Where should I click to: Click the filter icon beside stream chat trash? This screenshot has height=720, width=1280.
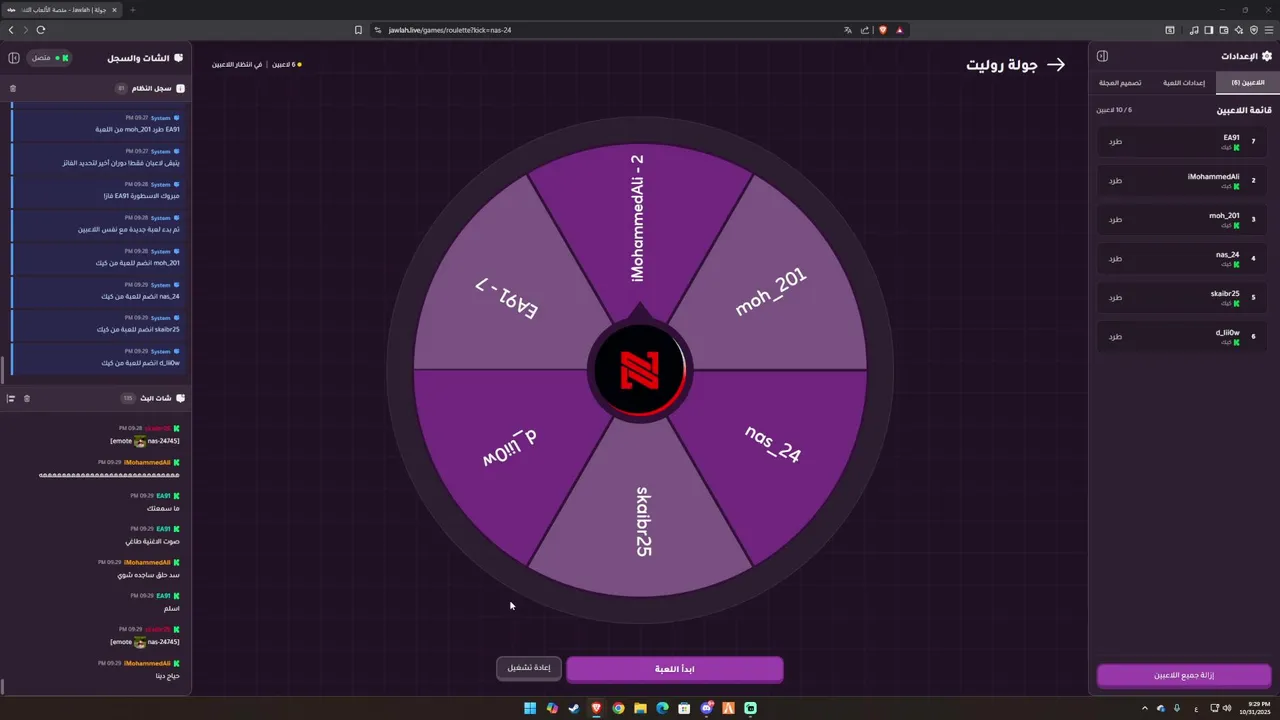point(11,398)
